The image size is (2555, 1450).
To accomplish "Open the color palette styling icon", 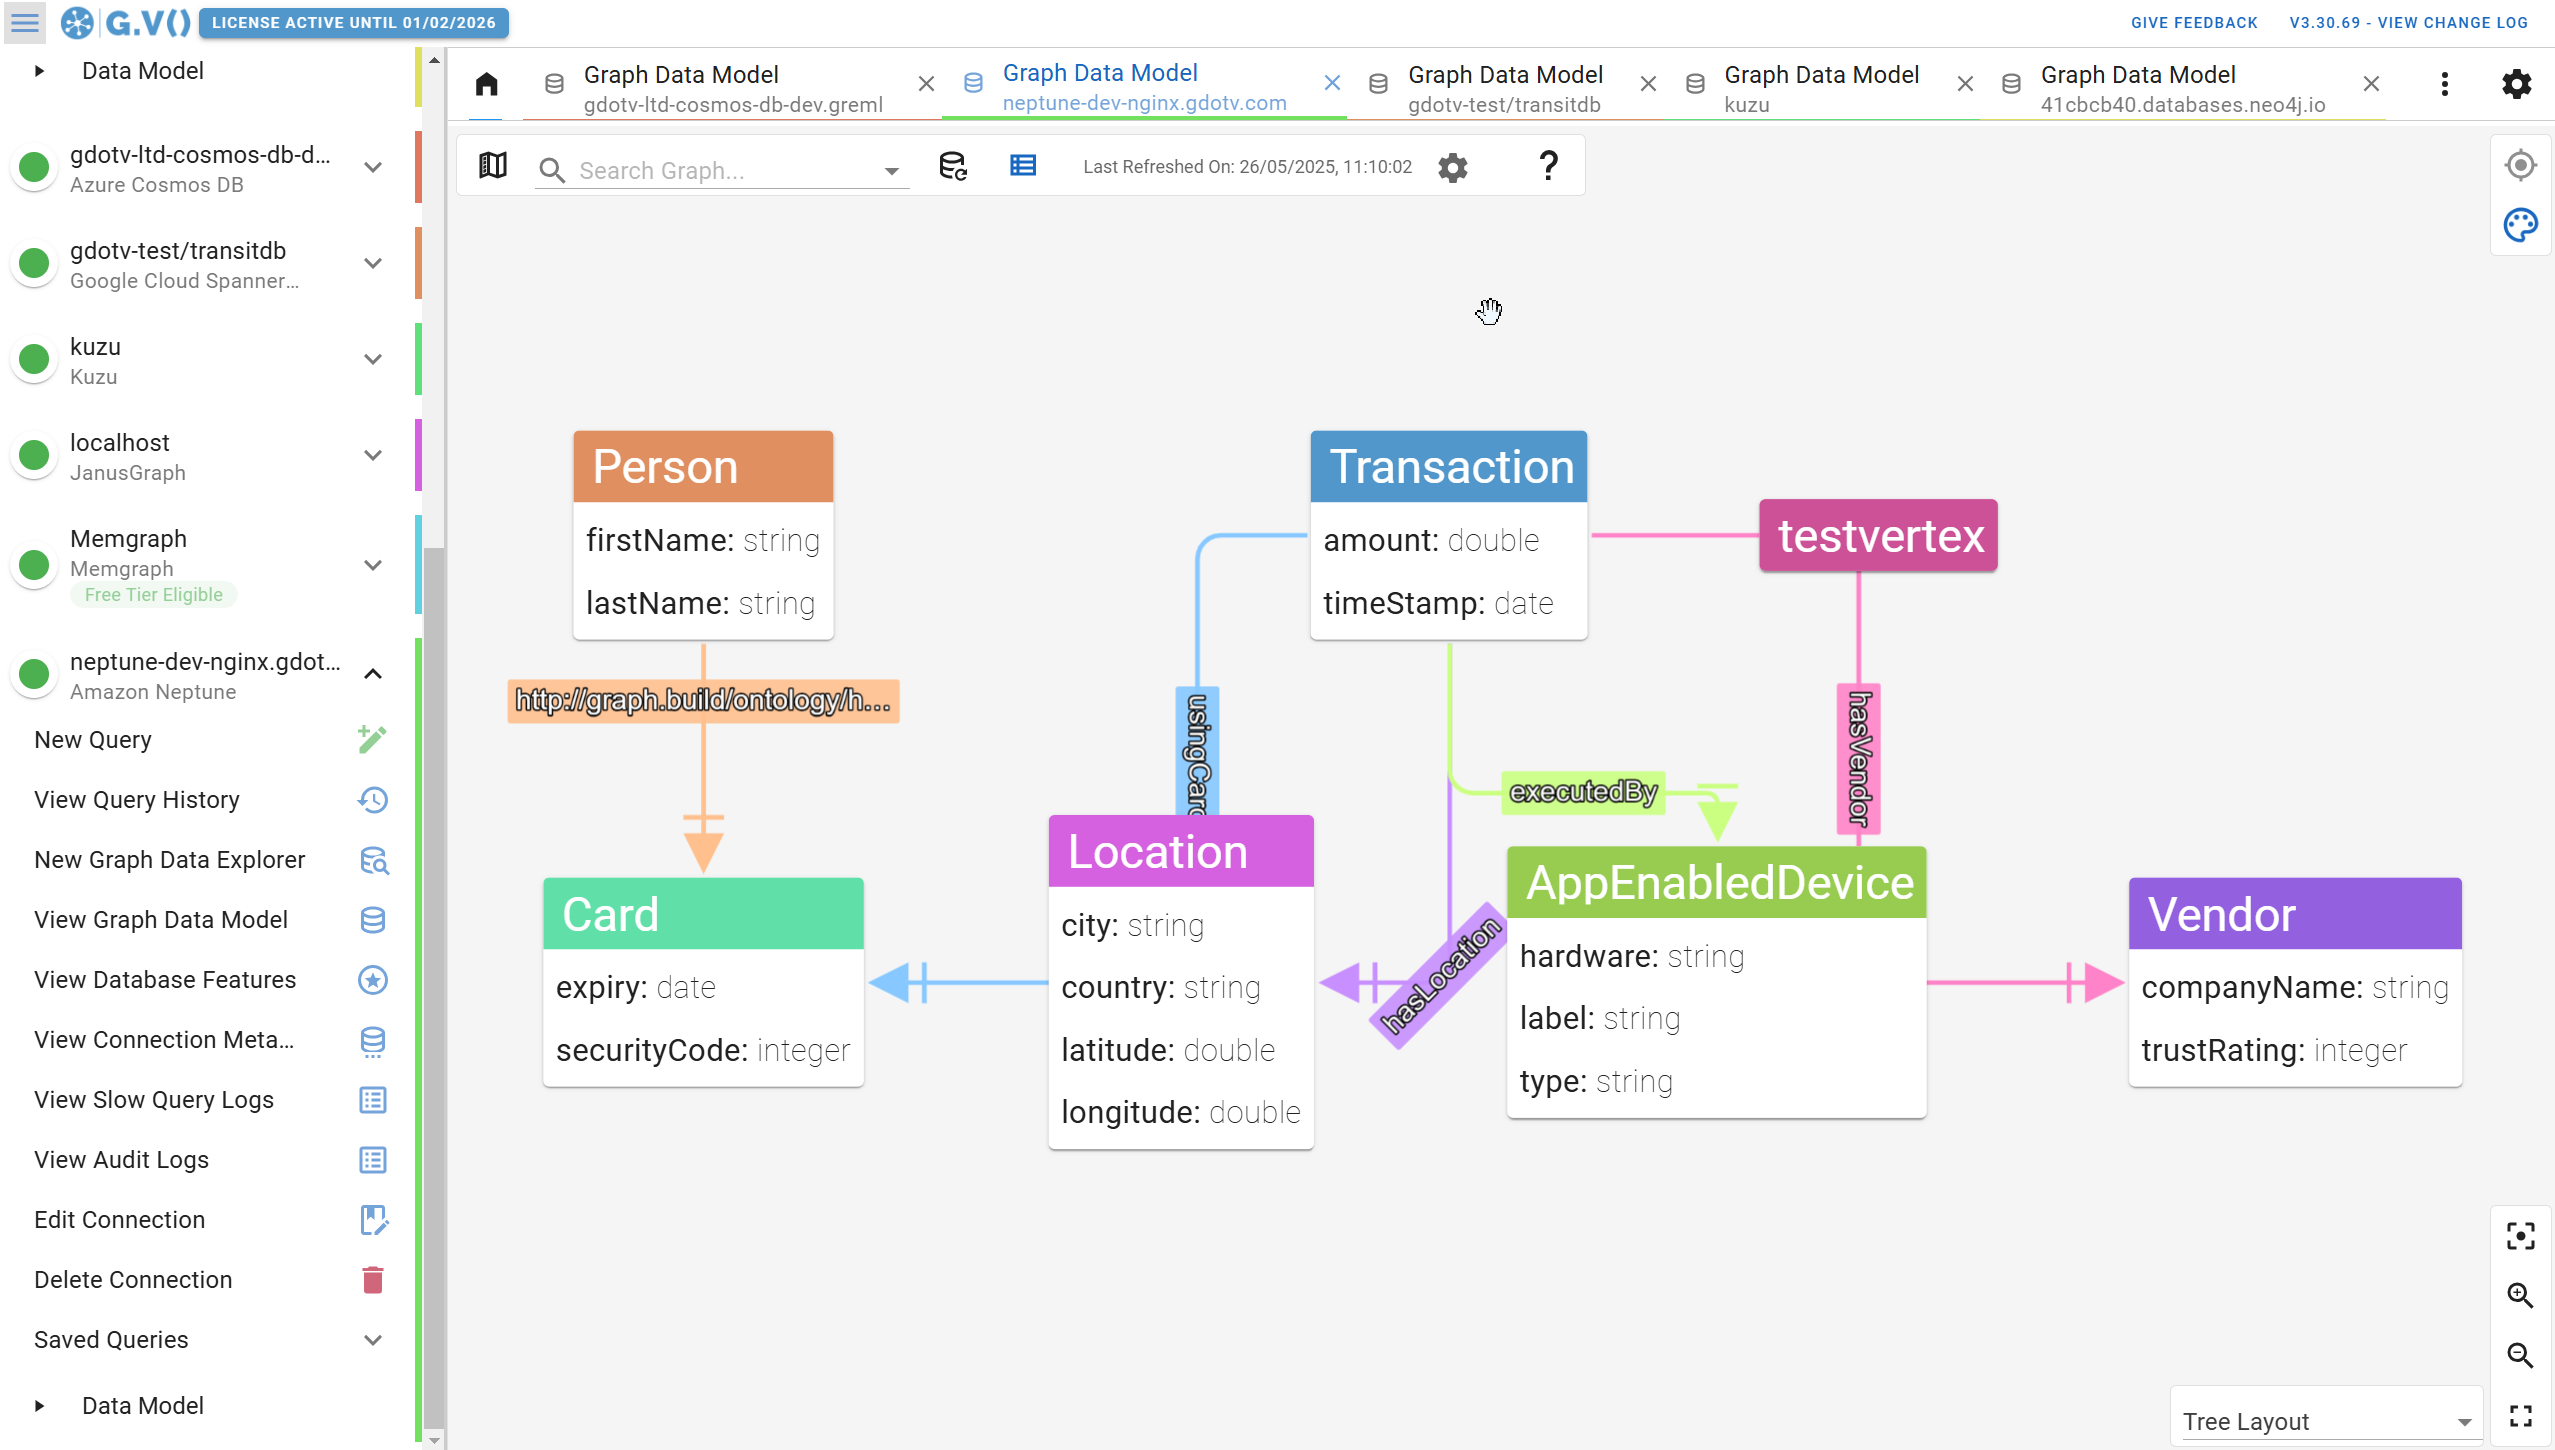I will (2520, 225).
